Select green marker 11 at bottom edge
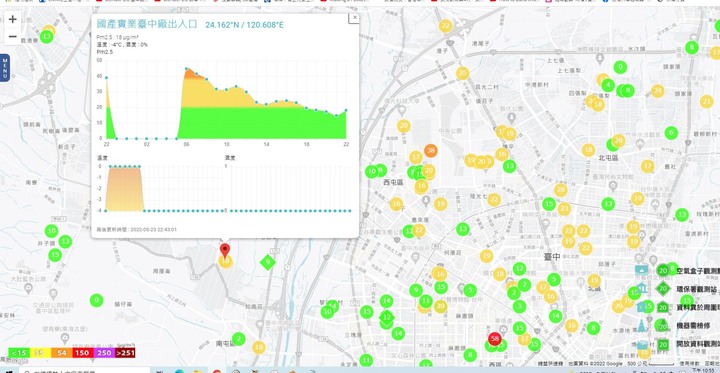Screen dimensions: 720x373 (x=366, y=360)
